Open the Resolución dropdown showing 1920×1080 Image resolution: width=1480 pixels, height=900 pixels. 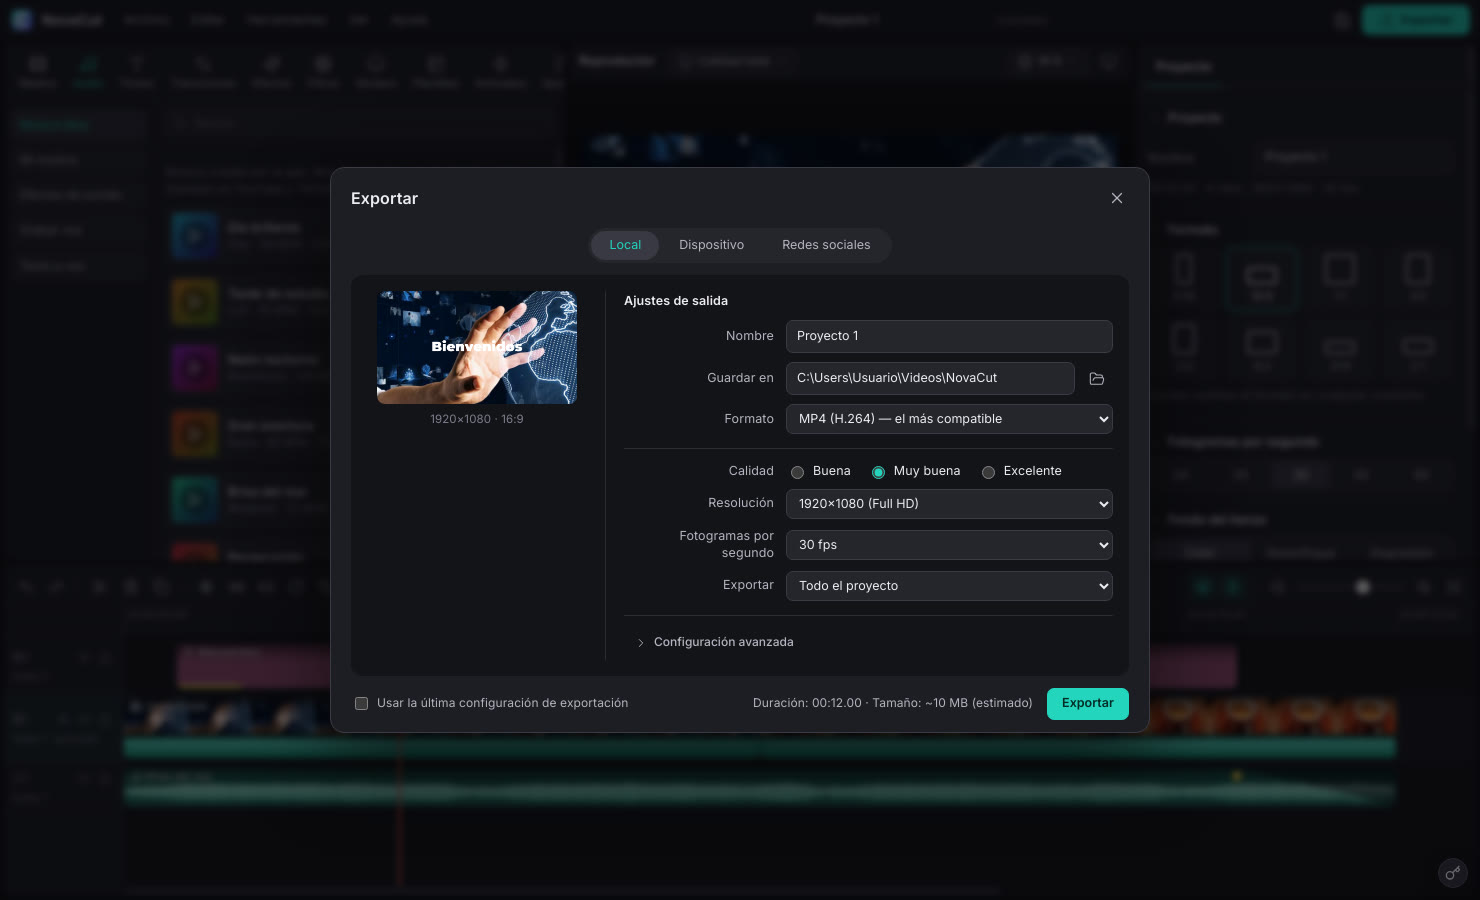click(x=949, y=504)
